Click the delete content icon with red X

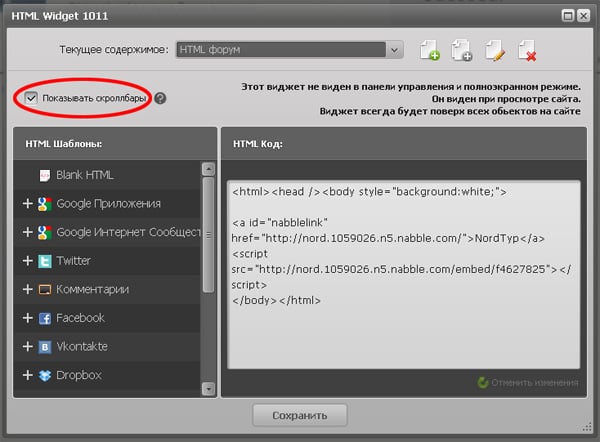click(526, 50)
